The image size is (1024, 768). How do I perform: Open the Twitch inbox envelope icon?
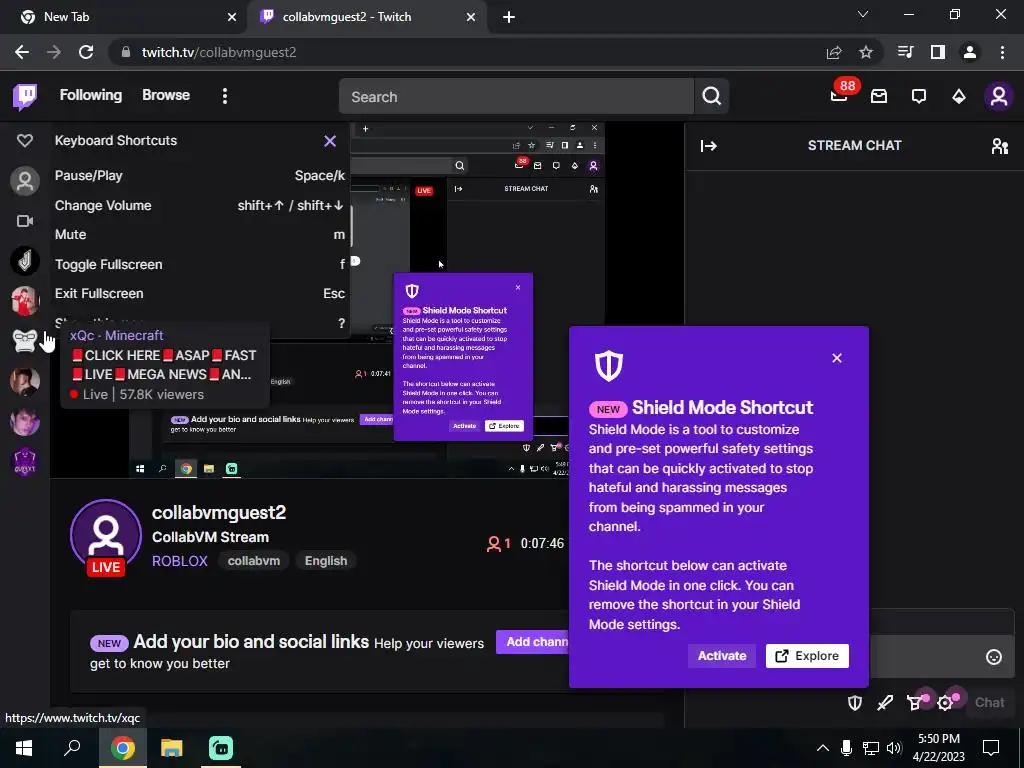pos(879,97)
